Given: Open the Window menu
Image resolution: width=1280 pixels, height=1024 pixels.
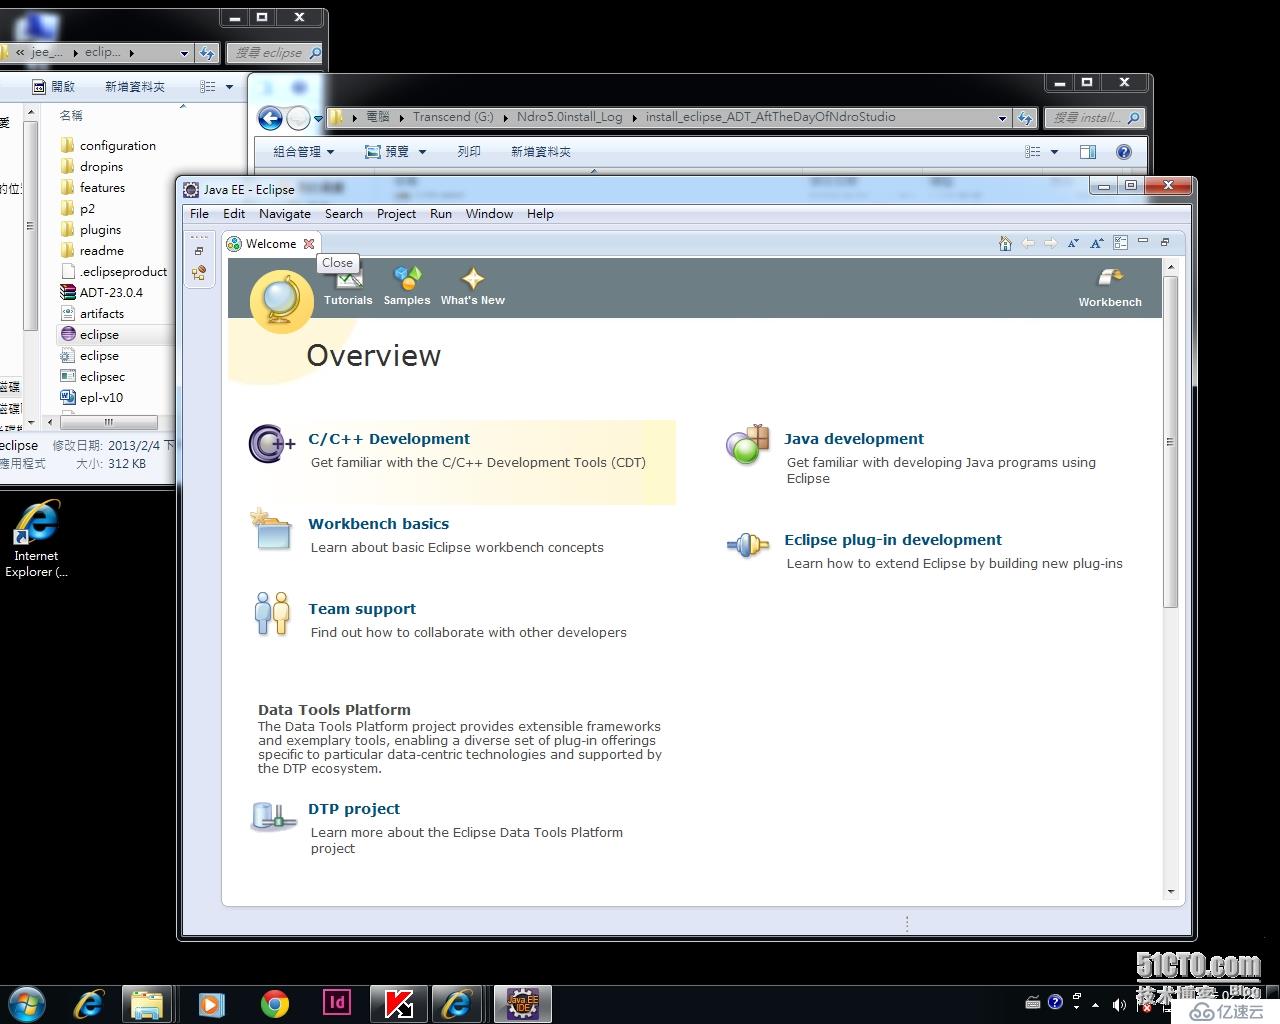Looking at the screenshot, I should click(489, 213).
